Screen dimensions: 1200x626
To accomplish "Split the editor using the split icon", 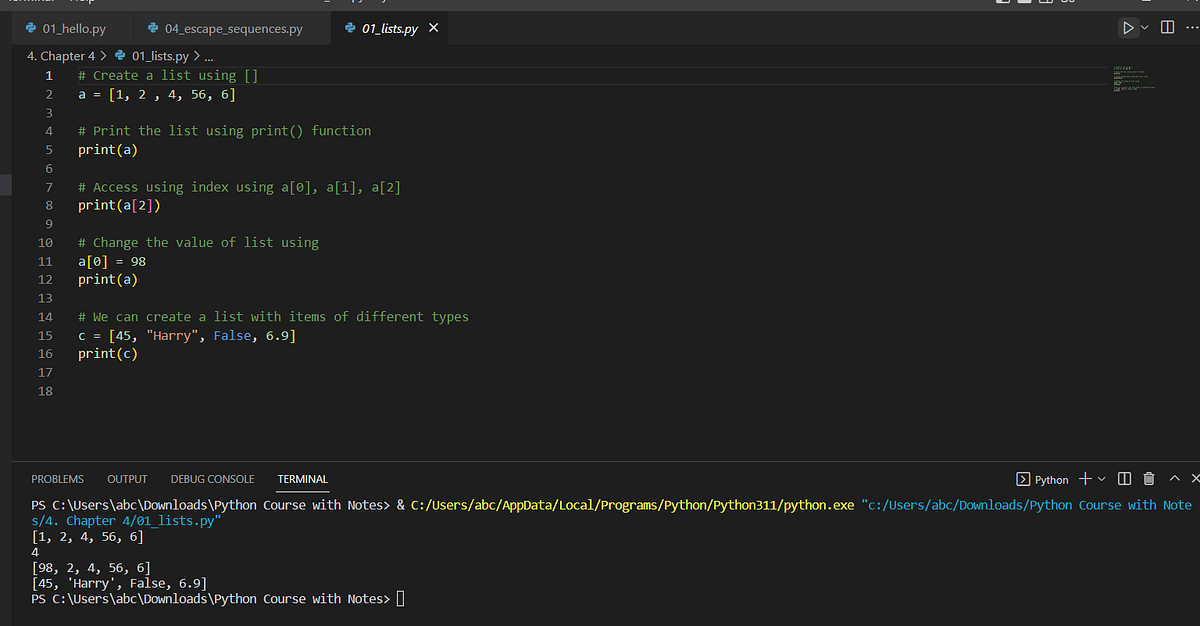I will pos(1167,27).
